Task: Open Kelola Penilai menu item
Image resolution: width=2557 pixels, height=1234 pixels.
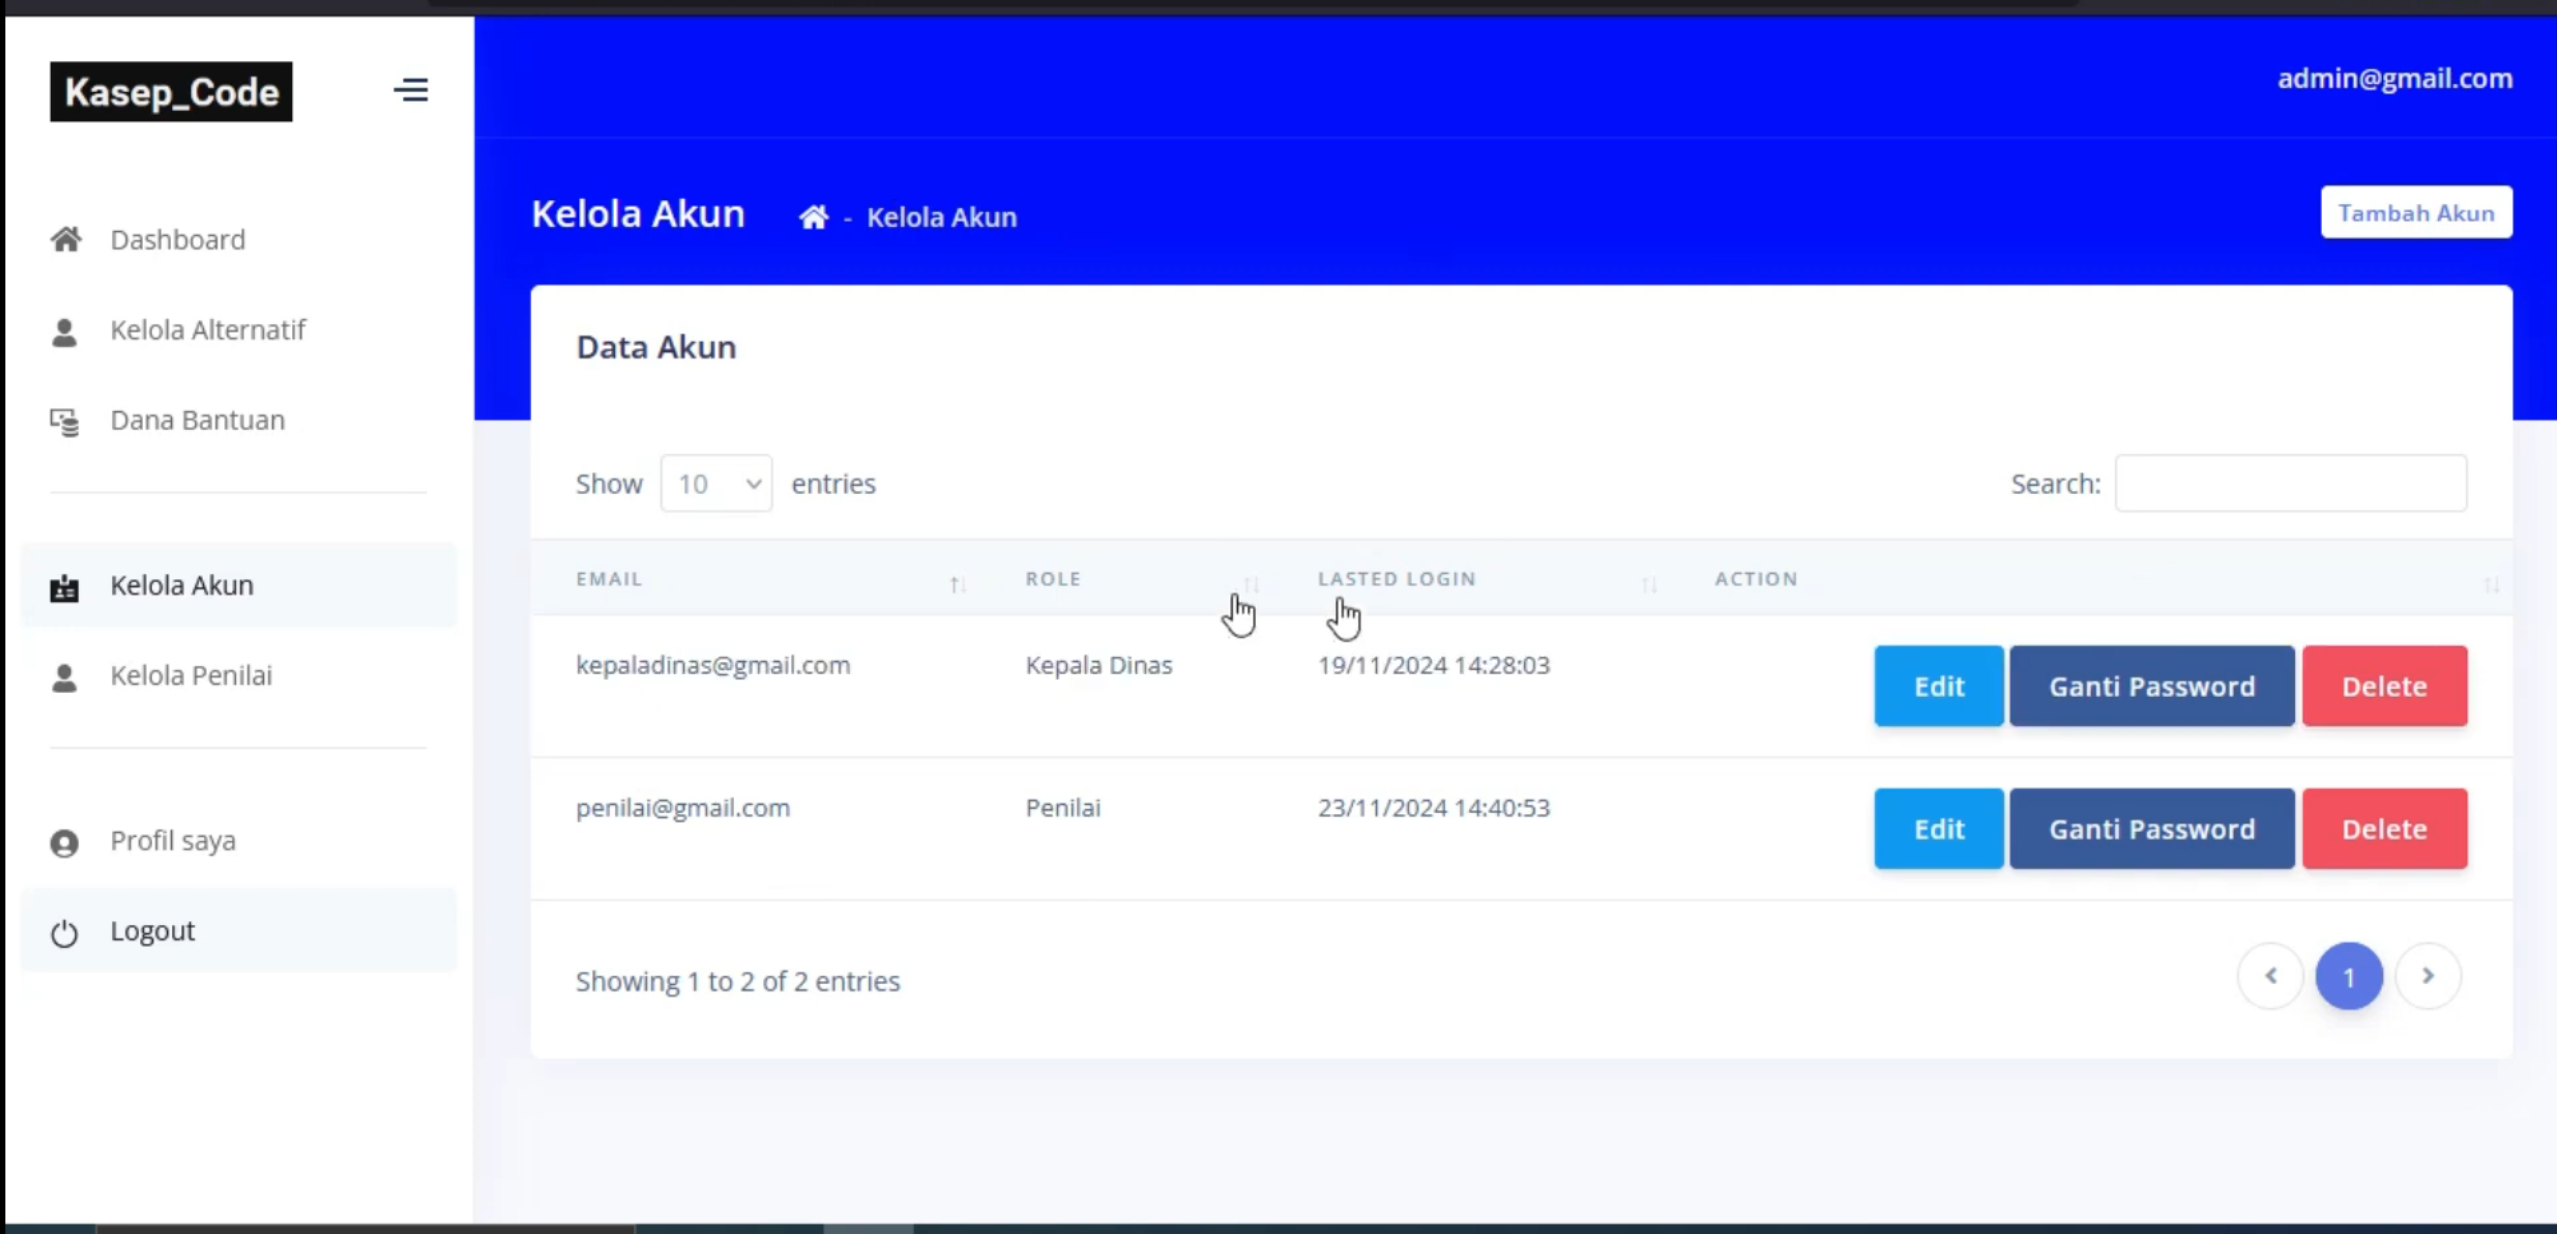Action: [x=238, y=676]
